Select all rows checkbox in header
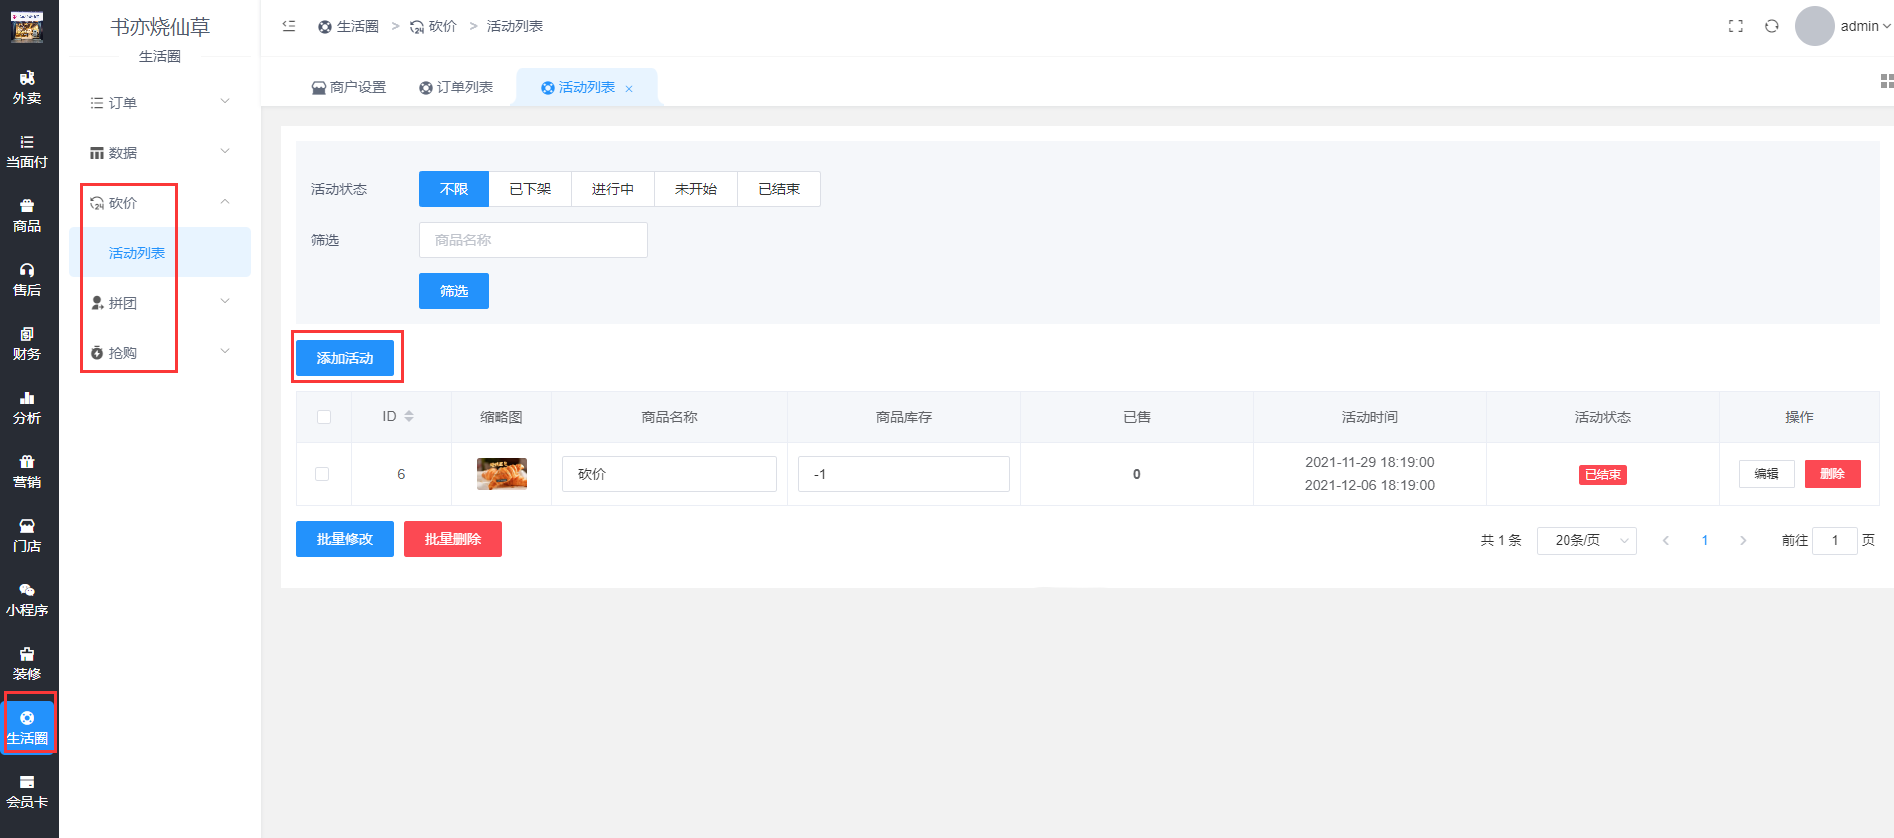This screenshot has height=838, width=1894. click(324, 417)
